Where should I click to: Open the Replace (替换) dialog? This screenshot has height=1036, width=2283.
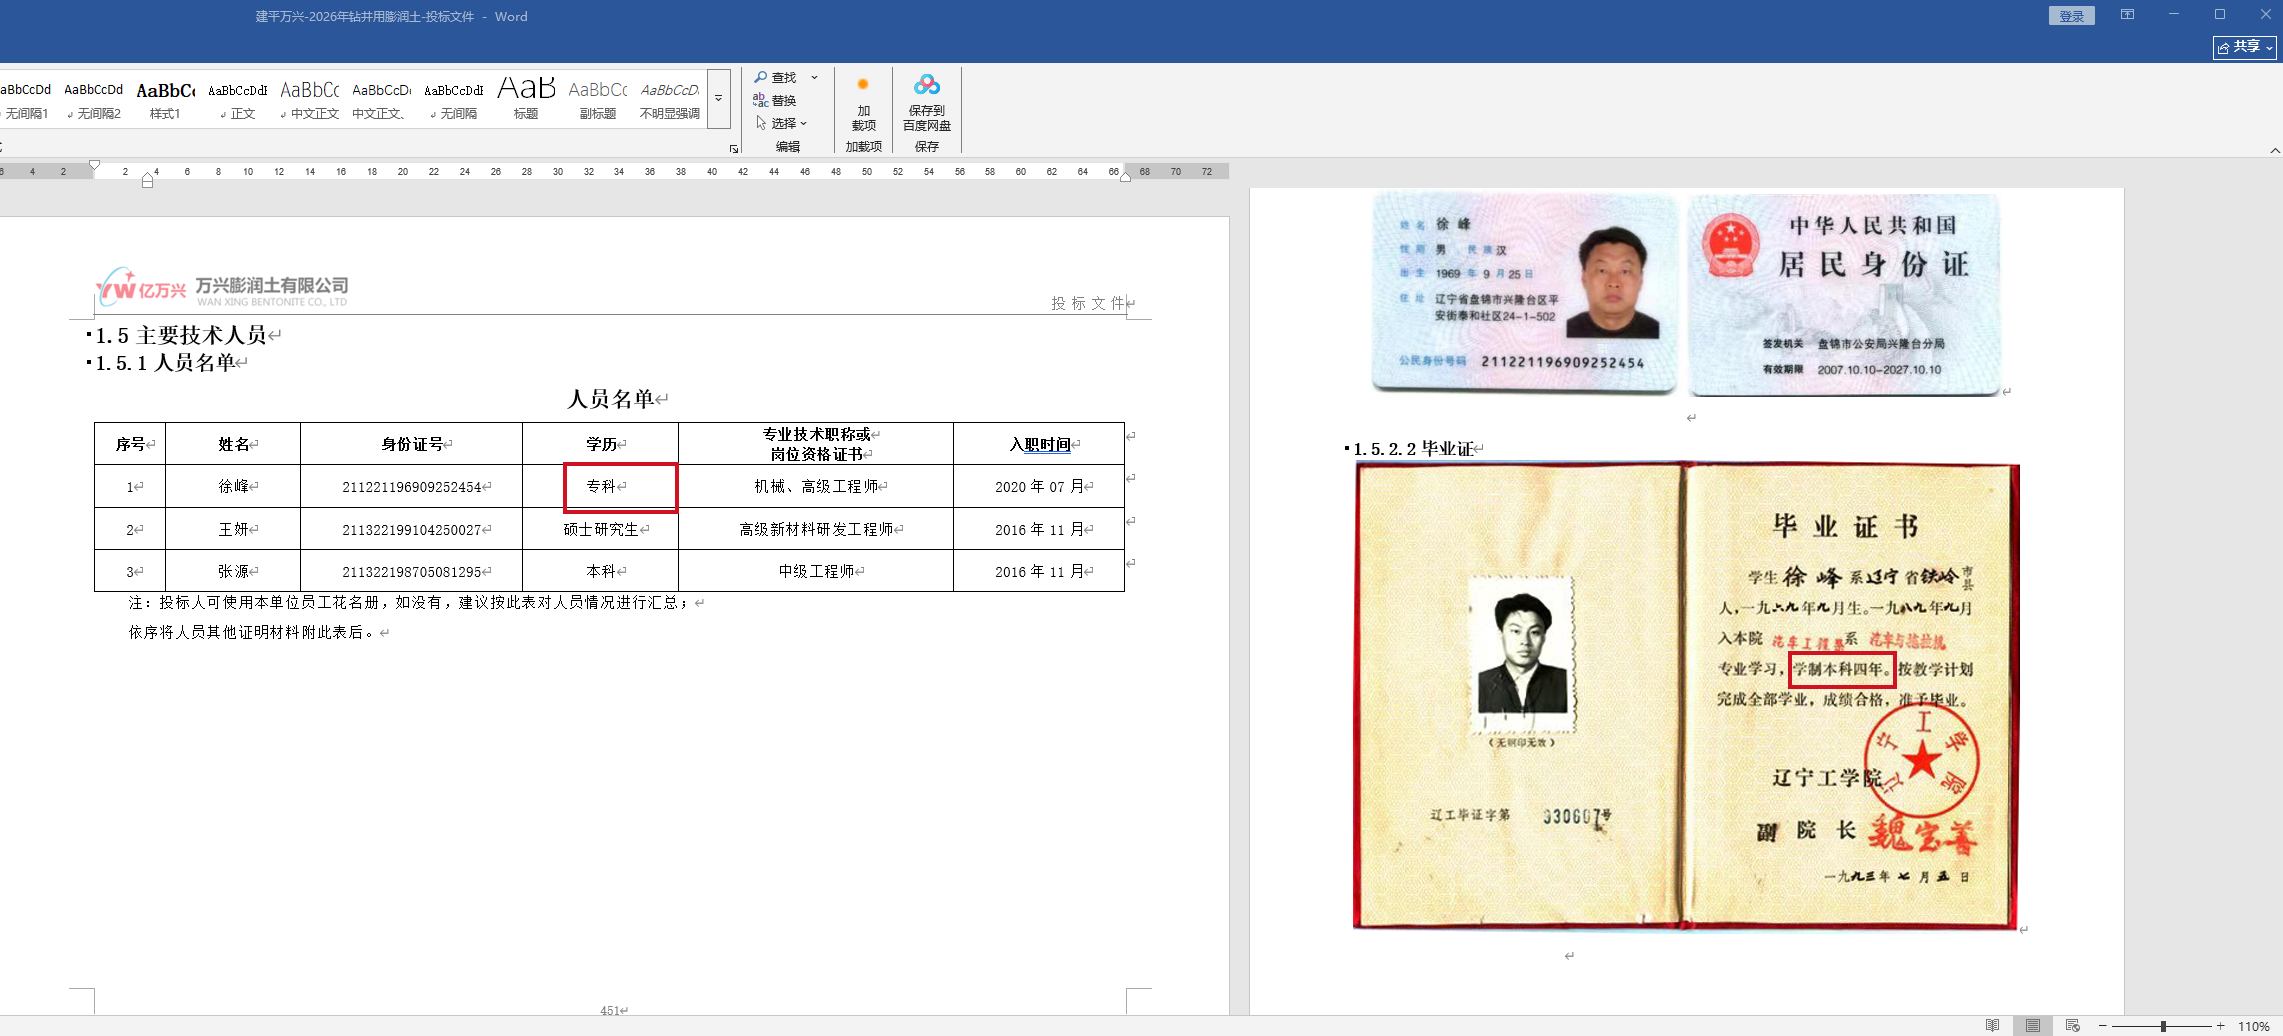(775, 100)
